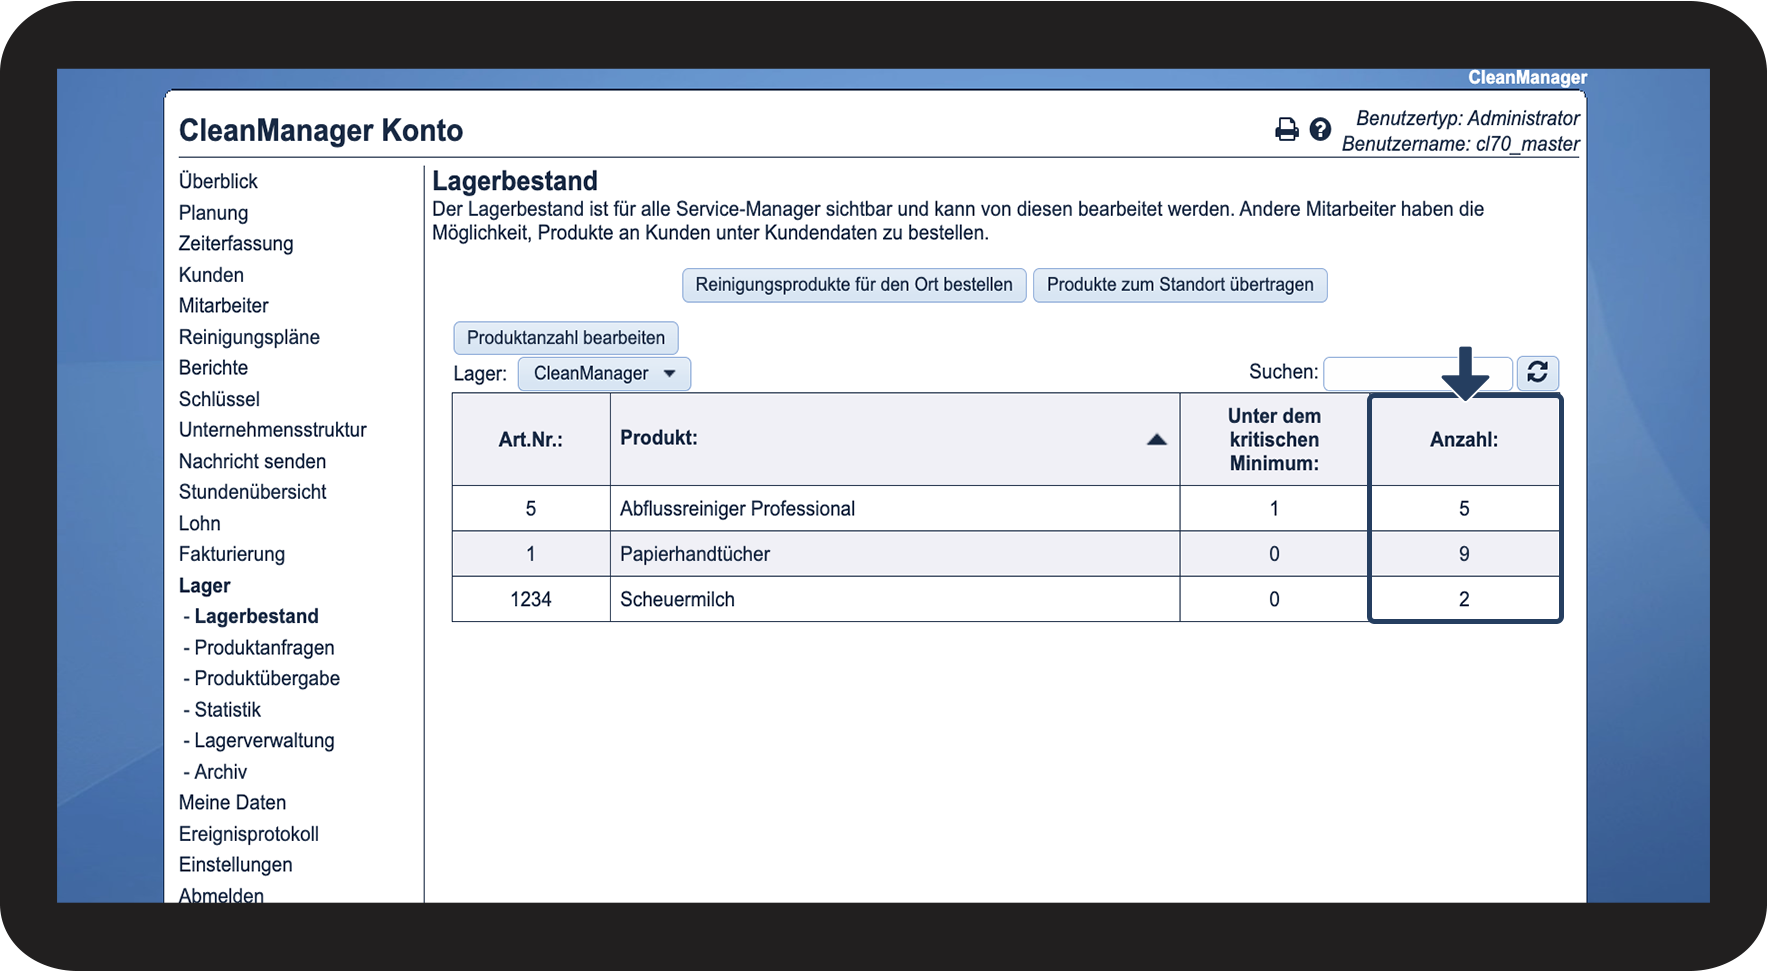Open Produktanfragen submenu entry
Image resolution: width=1767 pixels, height=971 pixels.
tap(264, 648)
